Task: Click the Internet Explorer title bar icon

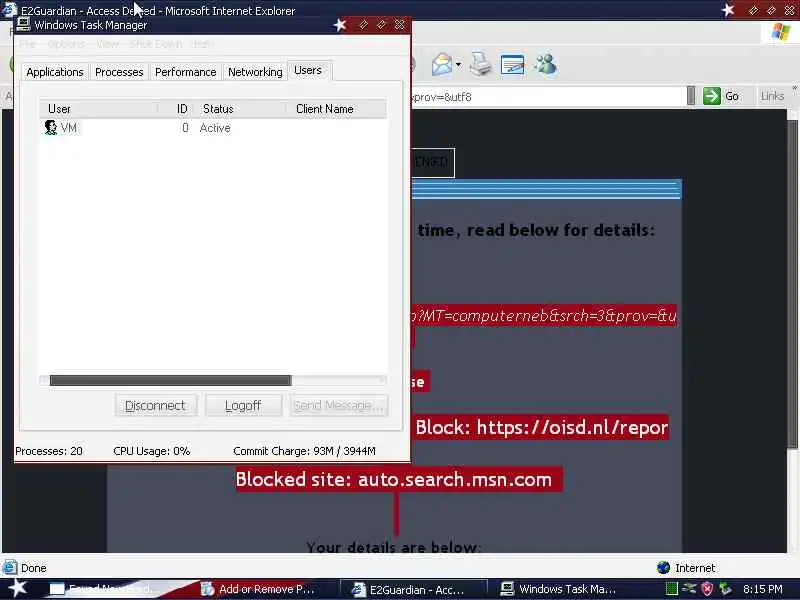Action: pos(9,10)
